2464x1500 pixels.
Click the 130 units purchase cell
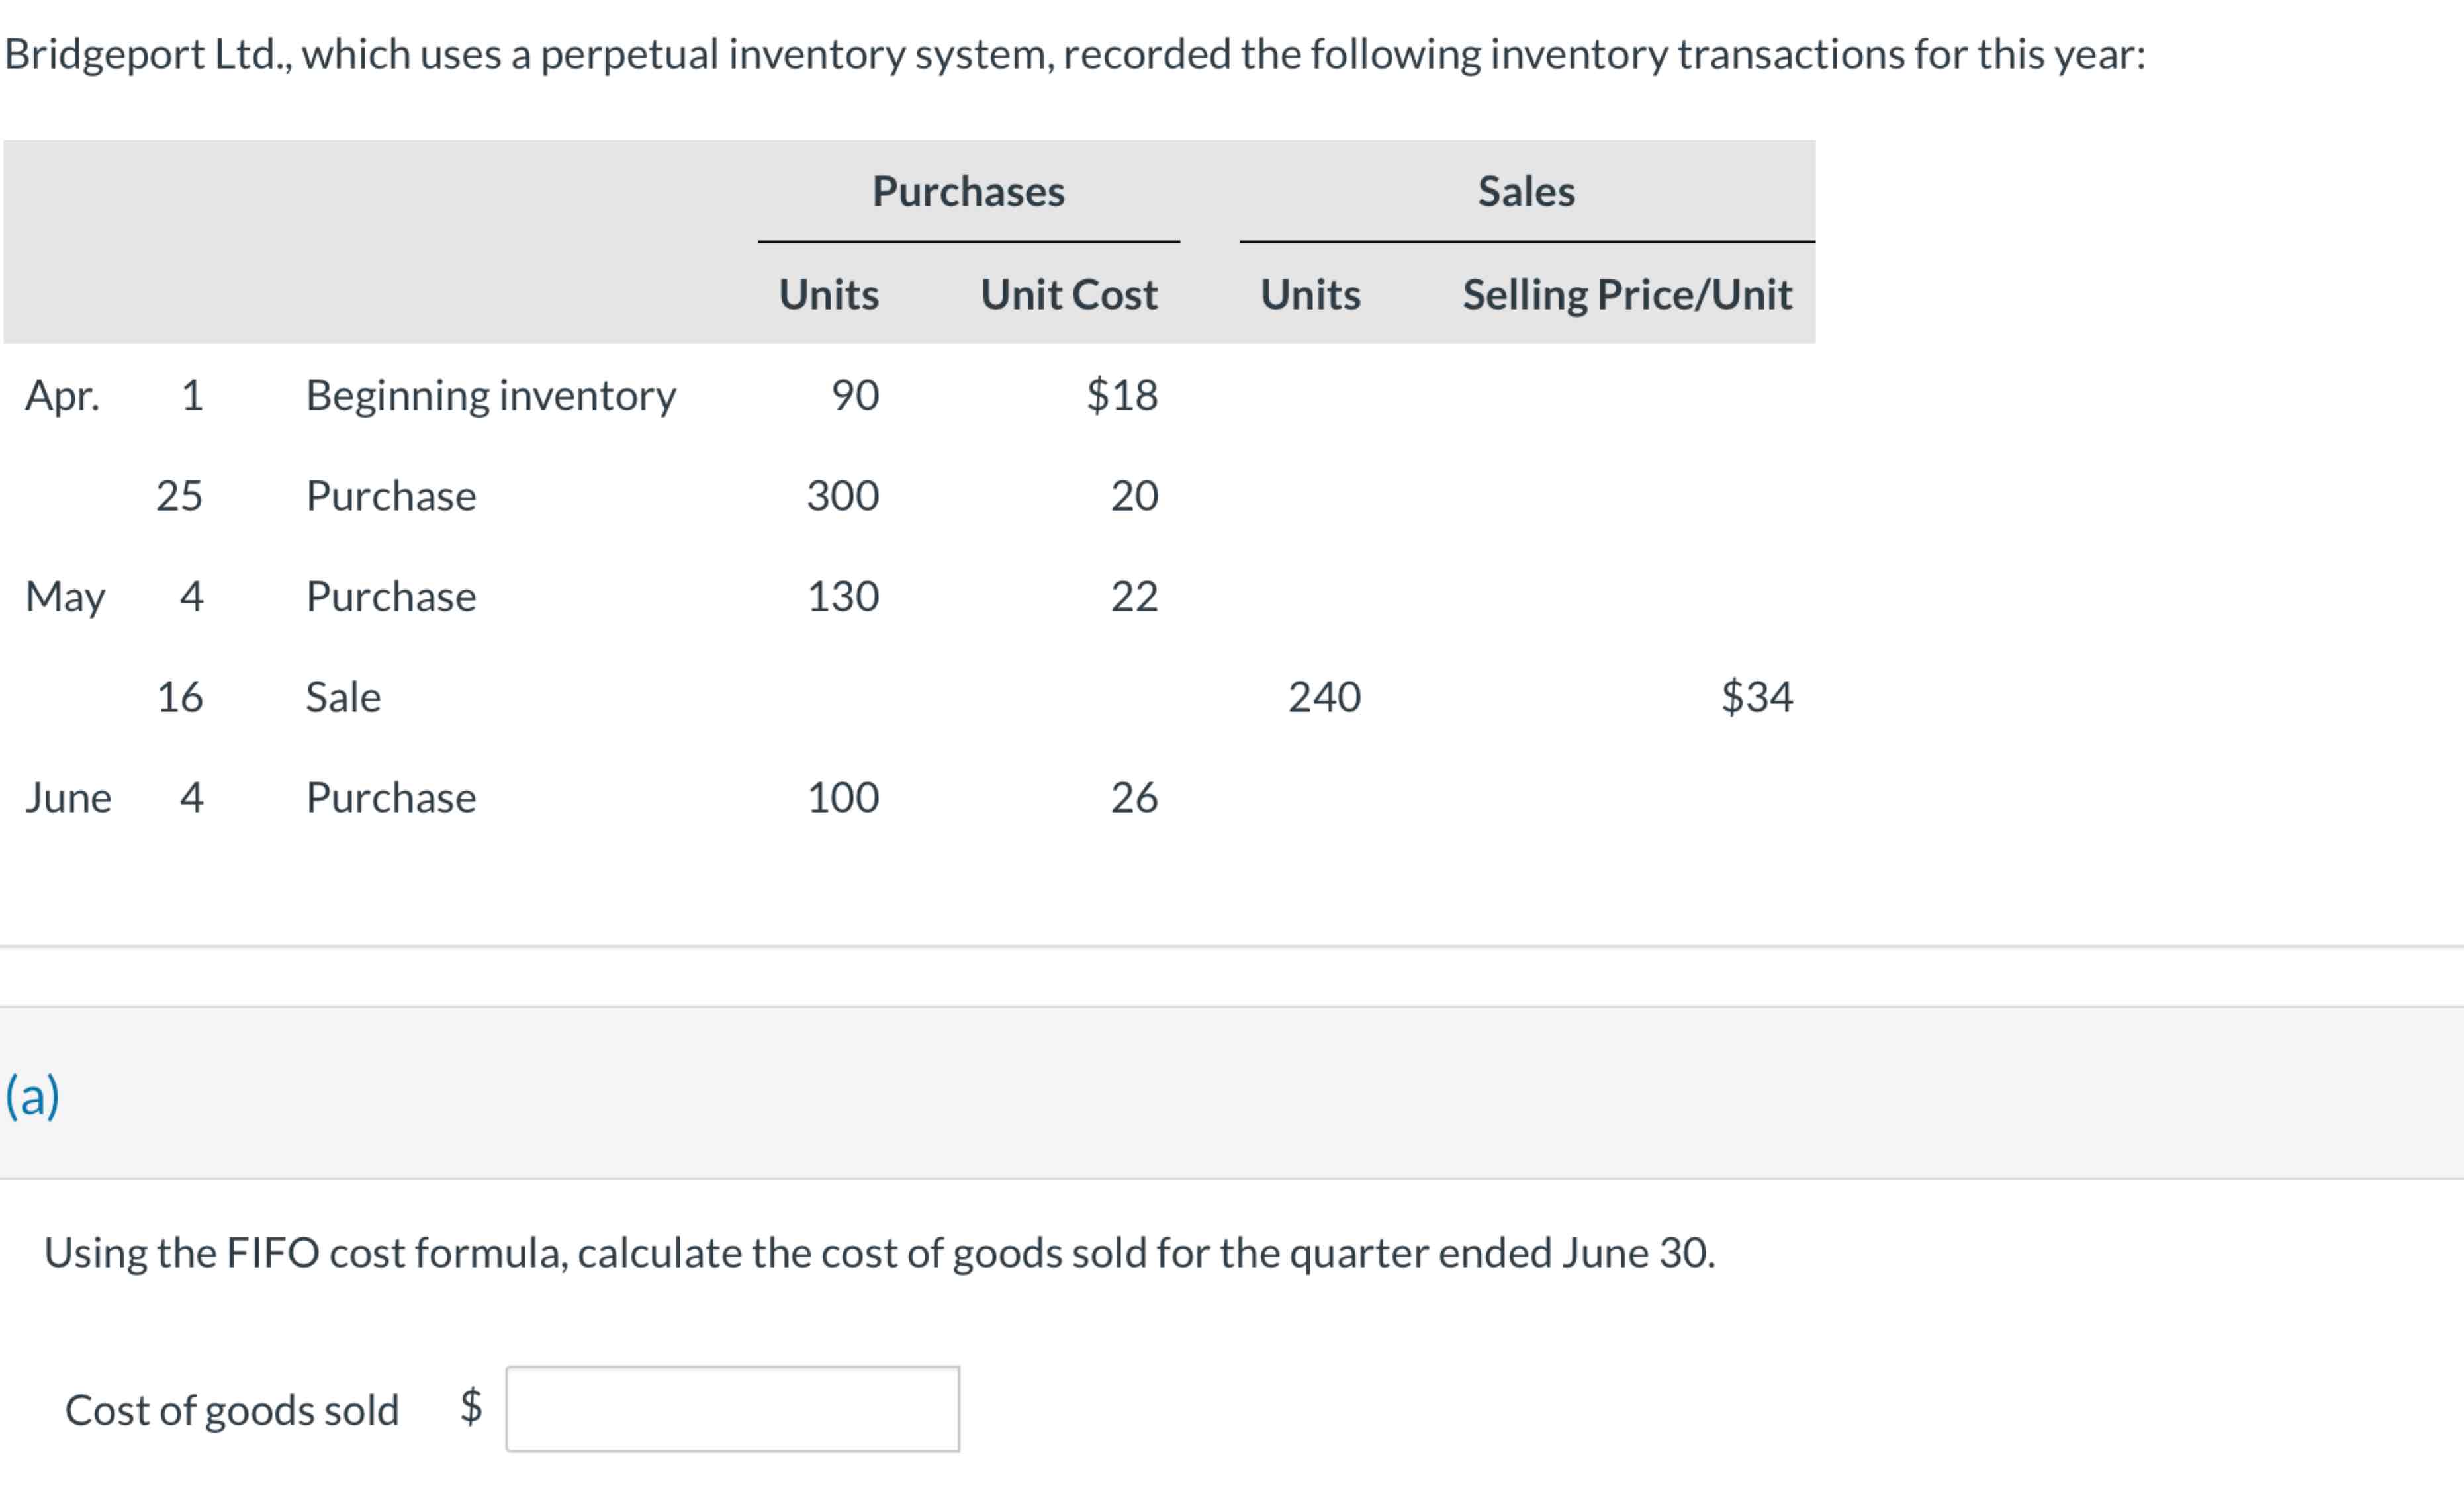point(843,596)
